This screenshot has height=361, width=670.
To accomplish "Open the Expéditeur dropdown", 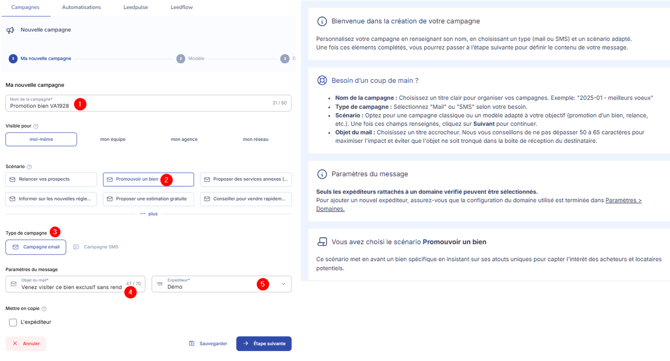I will pyautogui.click(x=222, y=284).
